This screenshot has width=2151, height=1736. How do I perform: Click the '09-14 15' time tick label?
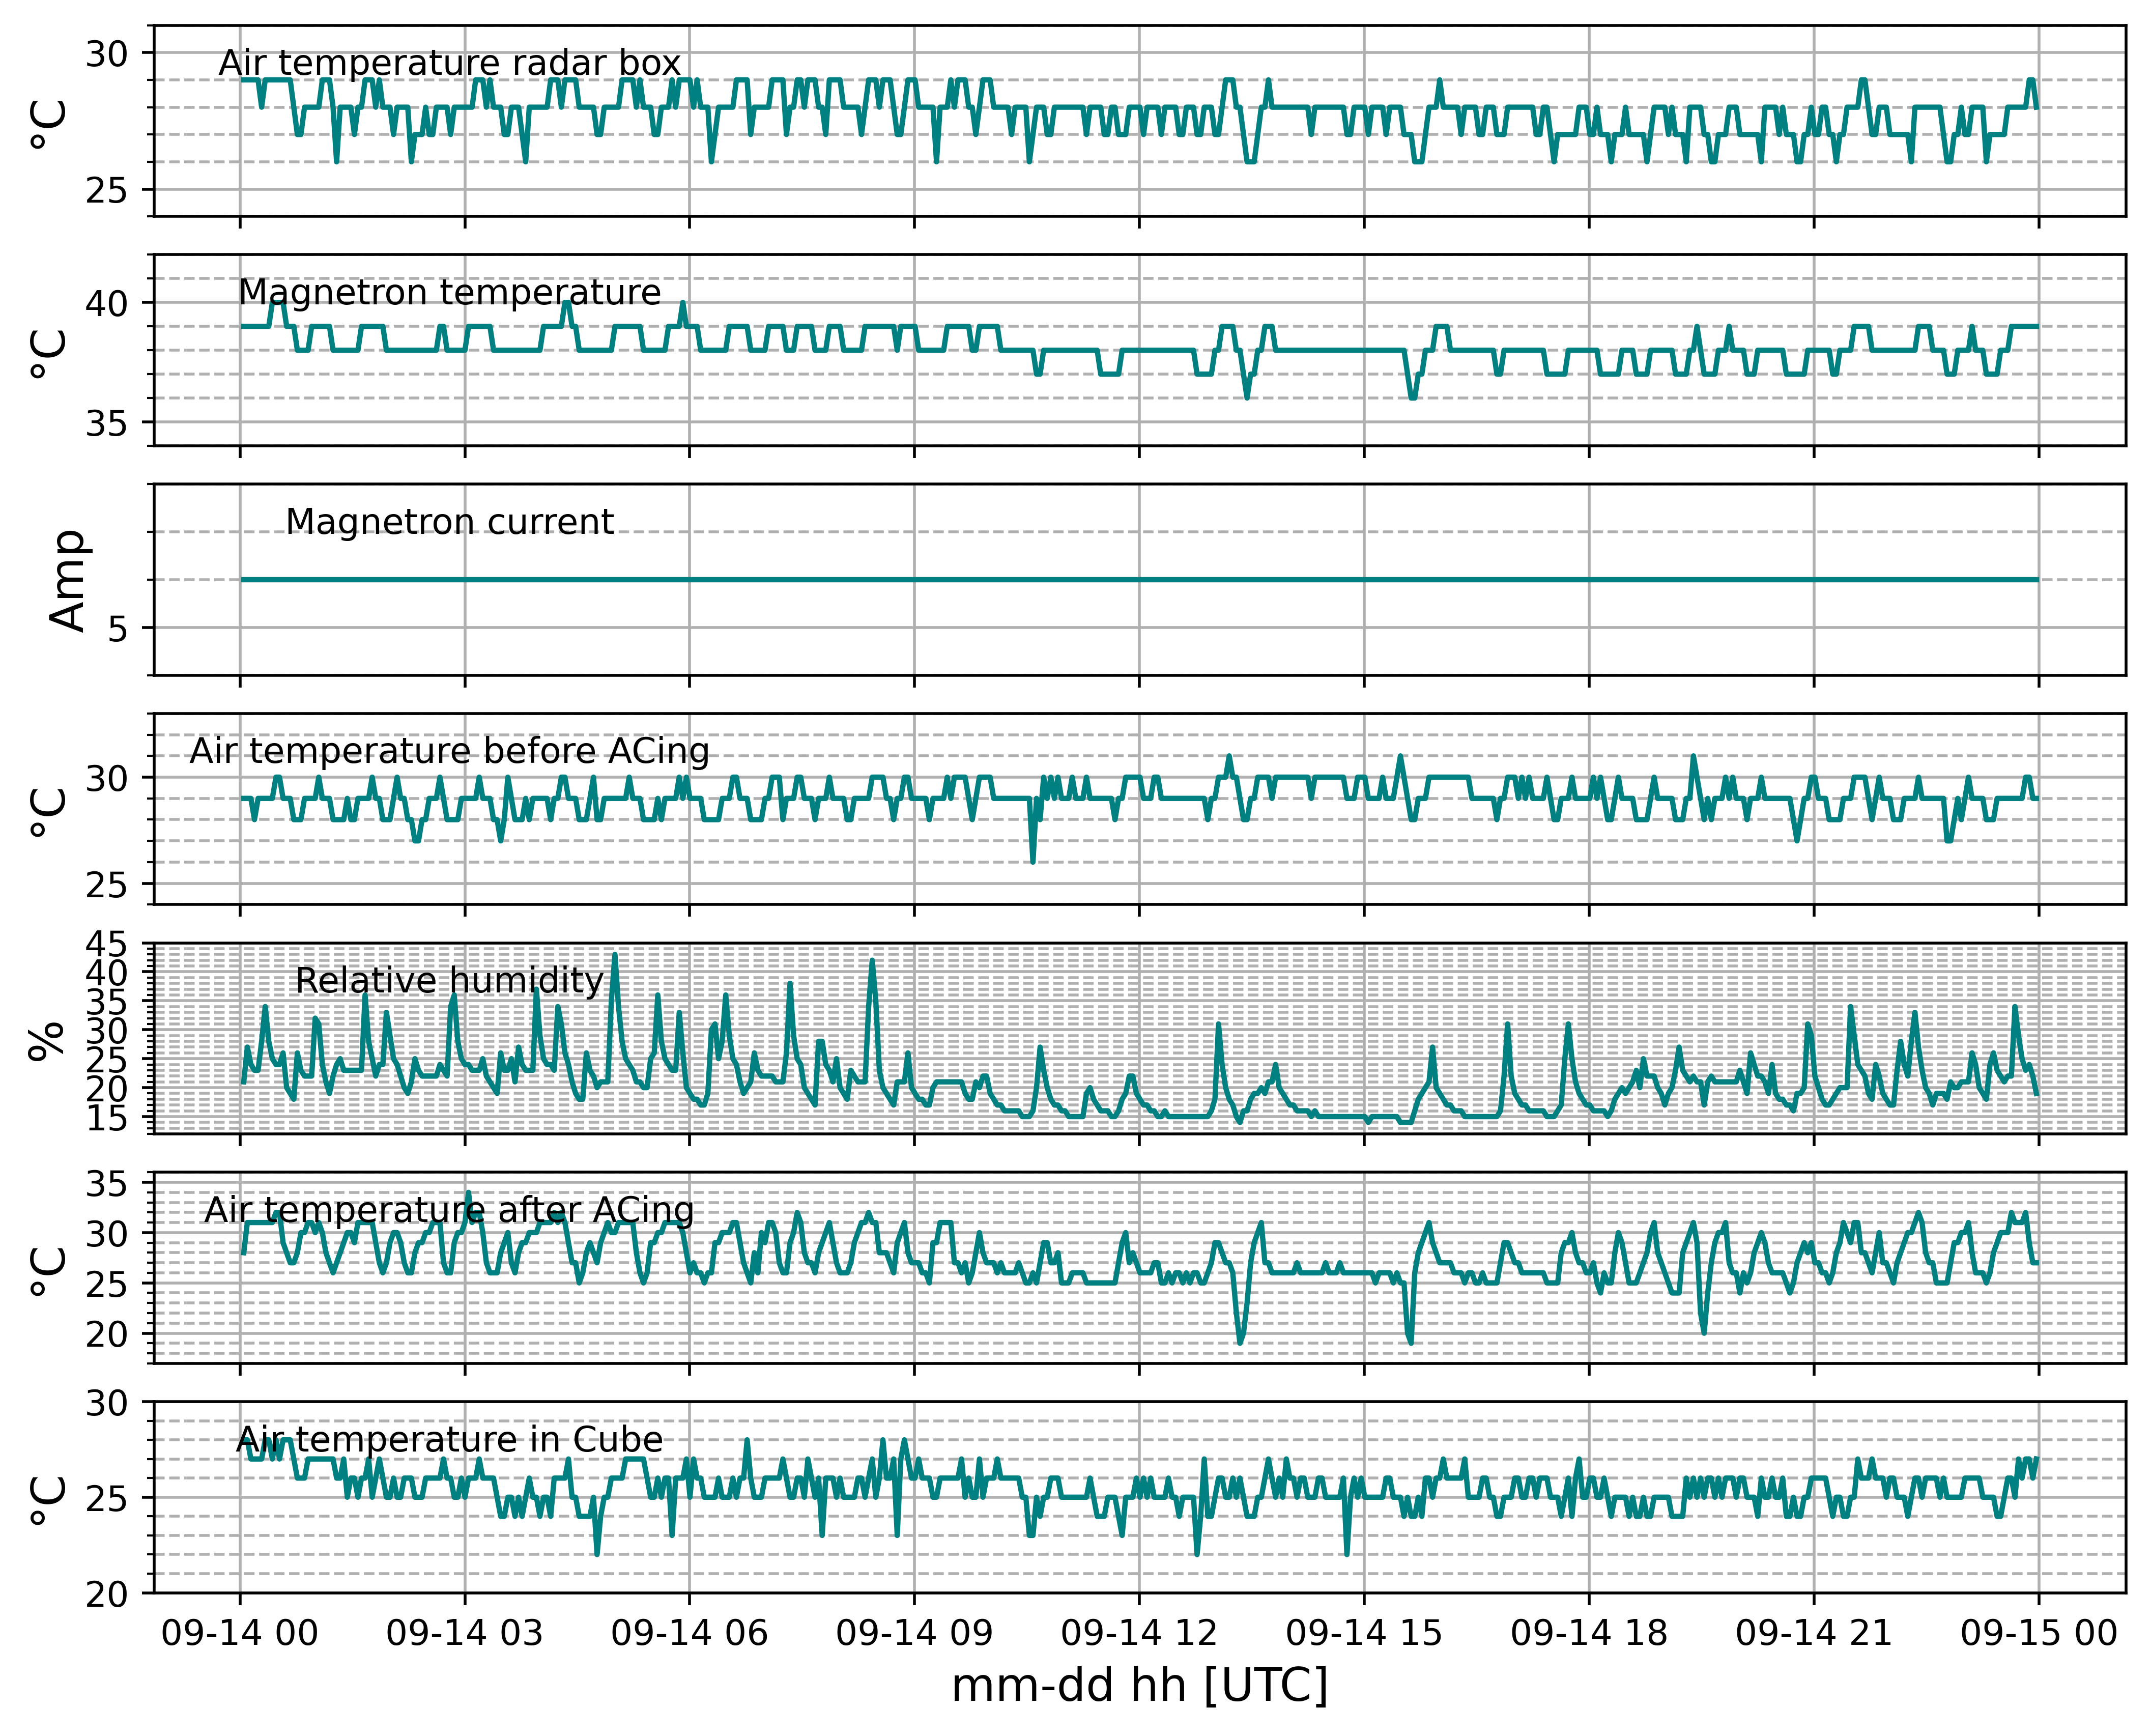(x=1365, y=1634)
